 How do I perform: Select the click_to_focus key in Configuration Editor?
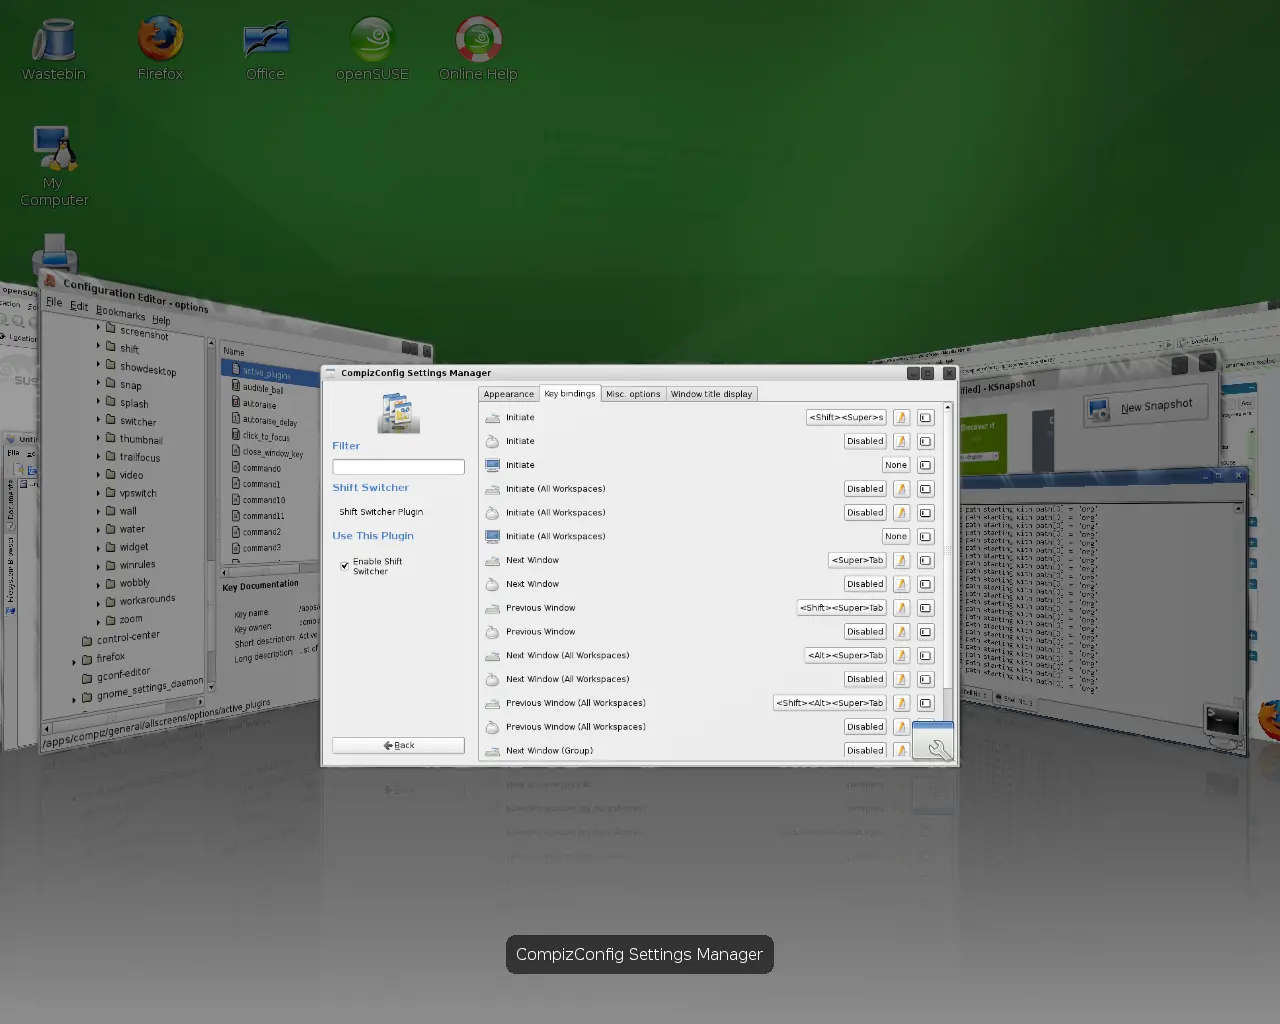[x=266, y=436]
